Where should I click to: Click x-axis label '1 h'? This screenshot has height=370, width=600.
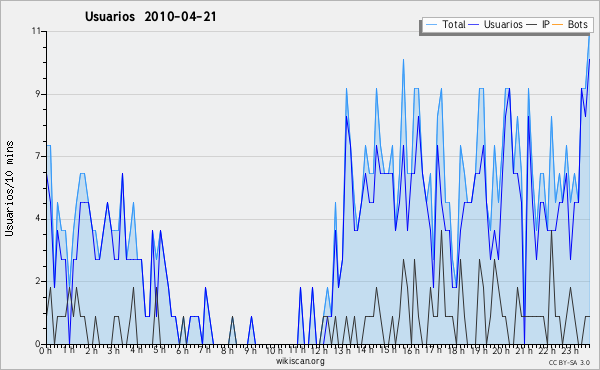pos(69,350)
